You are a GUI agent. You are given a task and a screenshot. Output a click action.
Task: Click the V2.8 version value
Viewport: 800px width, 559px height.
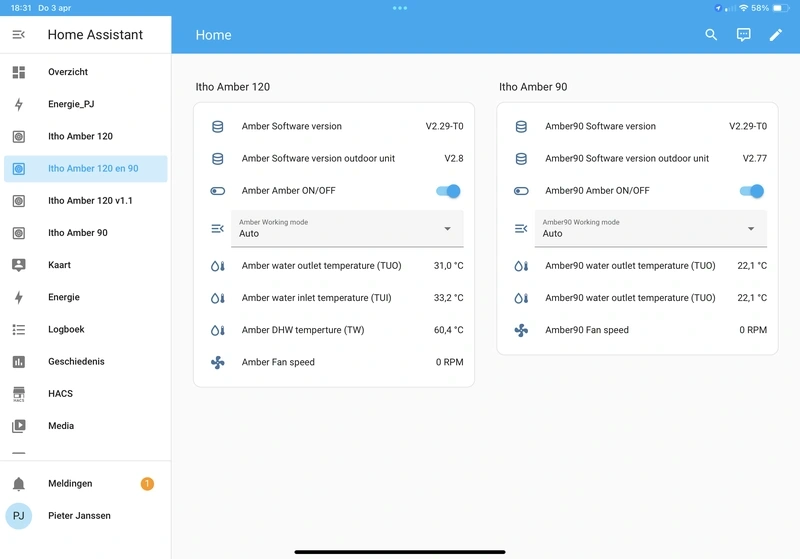tap(454, 158)
